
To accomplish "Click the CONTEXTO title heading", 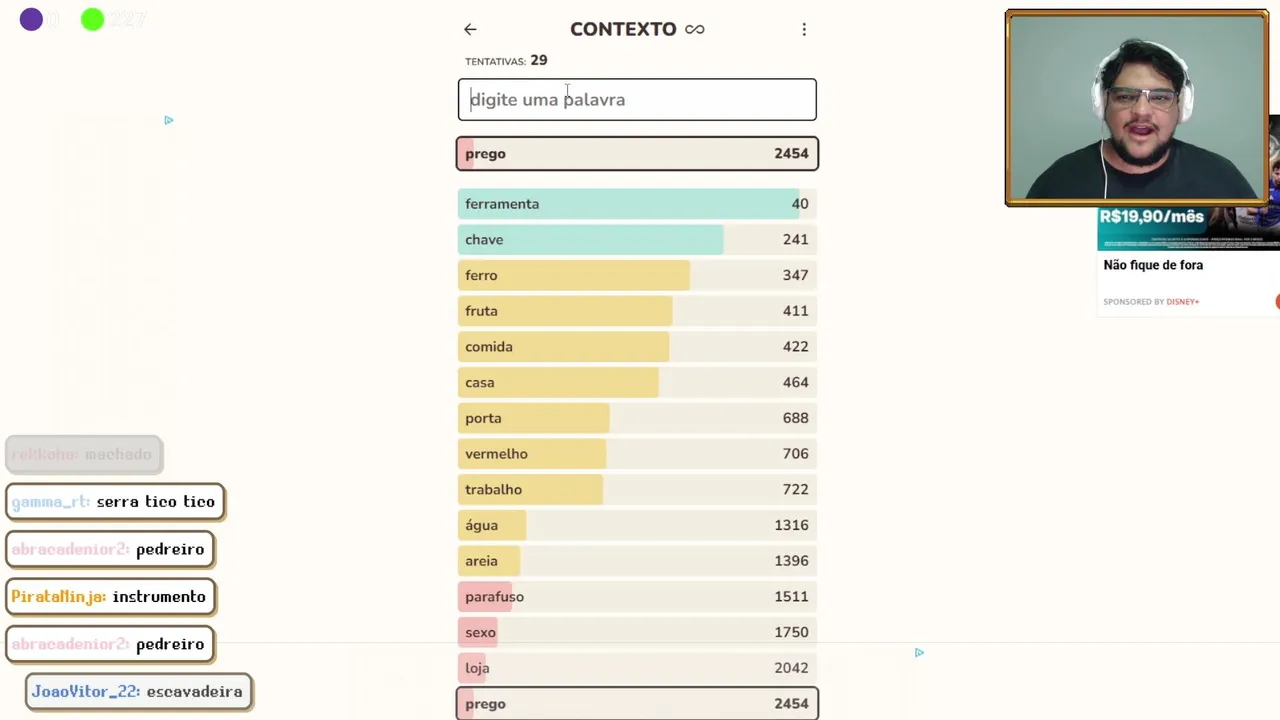I will 623,30.
